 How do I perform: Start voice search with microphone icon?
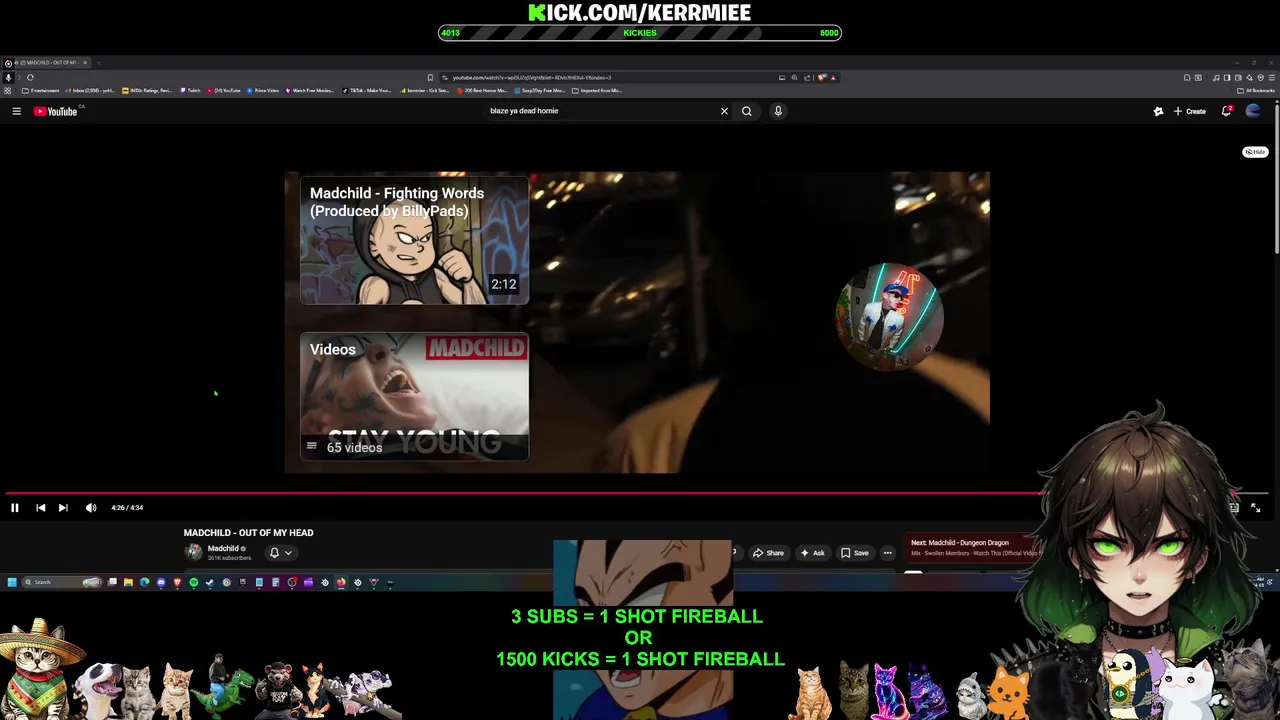[x=778, y=111]
